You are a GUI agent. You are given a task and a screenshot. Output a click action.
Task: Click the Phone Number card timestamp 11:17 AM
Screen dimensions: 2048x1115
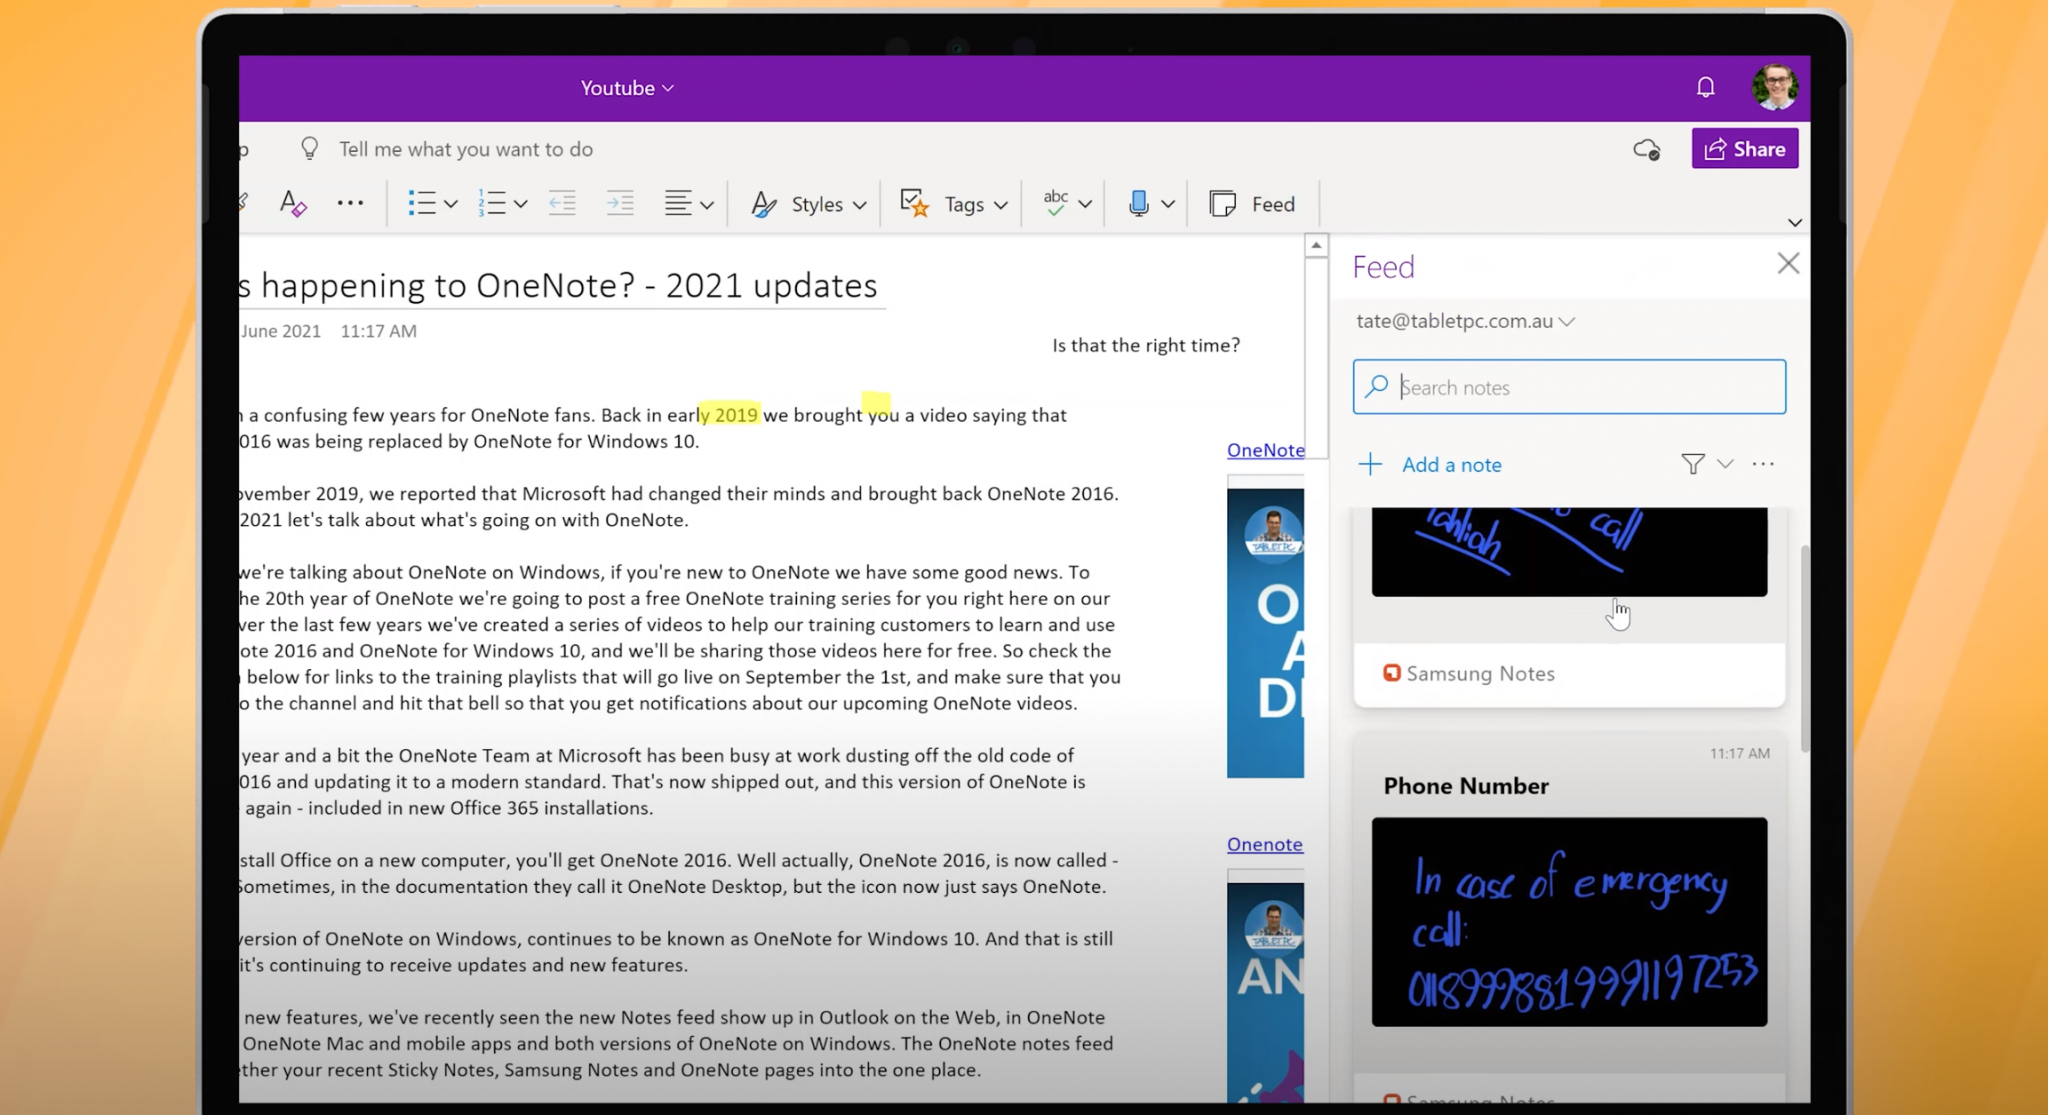coord(1739,753)
